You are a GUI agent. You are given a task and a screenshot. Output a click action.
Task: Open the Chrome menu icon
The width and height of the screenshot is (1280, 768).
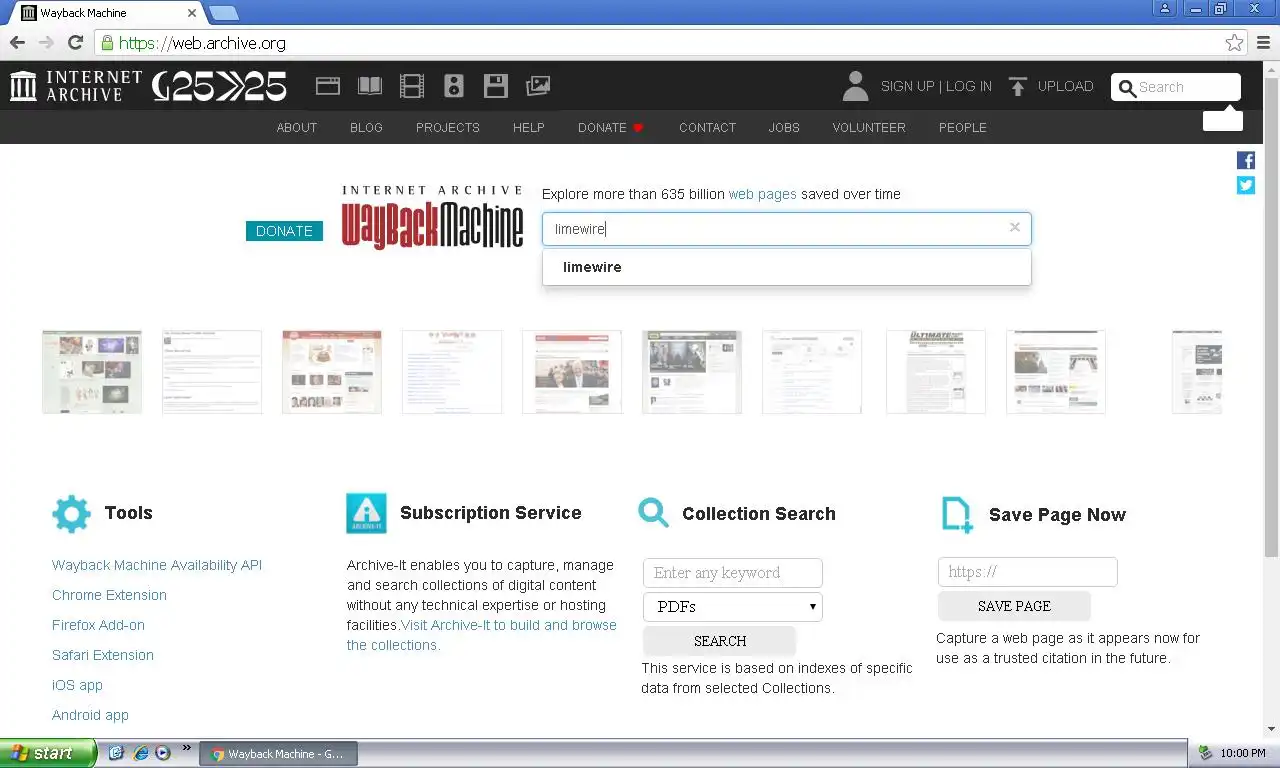[1265, 43]
